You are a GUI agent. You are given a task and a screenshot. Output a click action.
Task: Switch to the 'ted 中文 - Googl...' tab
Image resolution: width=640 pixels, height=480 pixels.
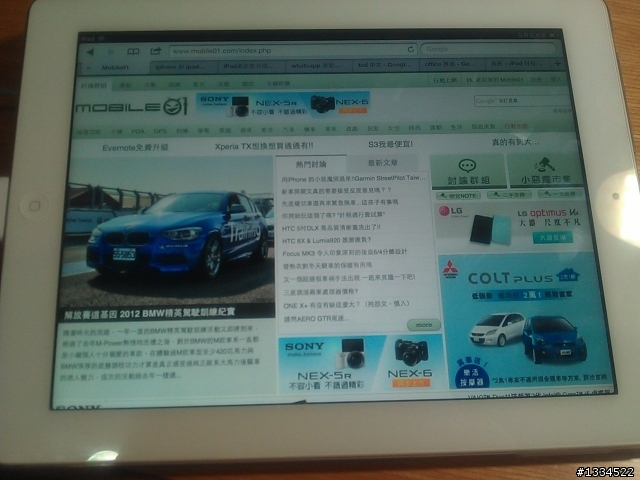pyautogui.click(x=385, y=64)
